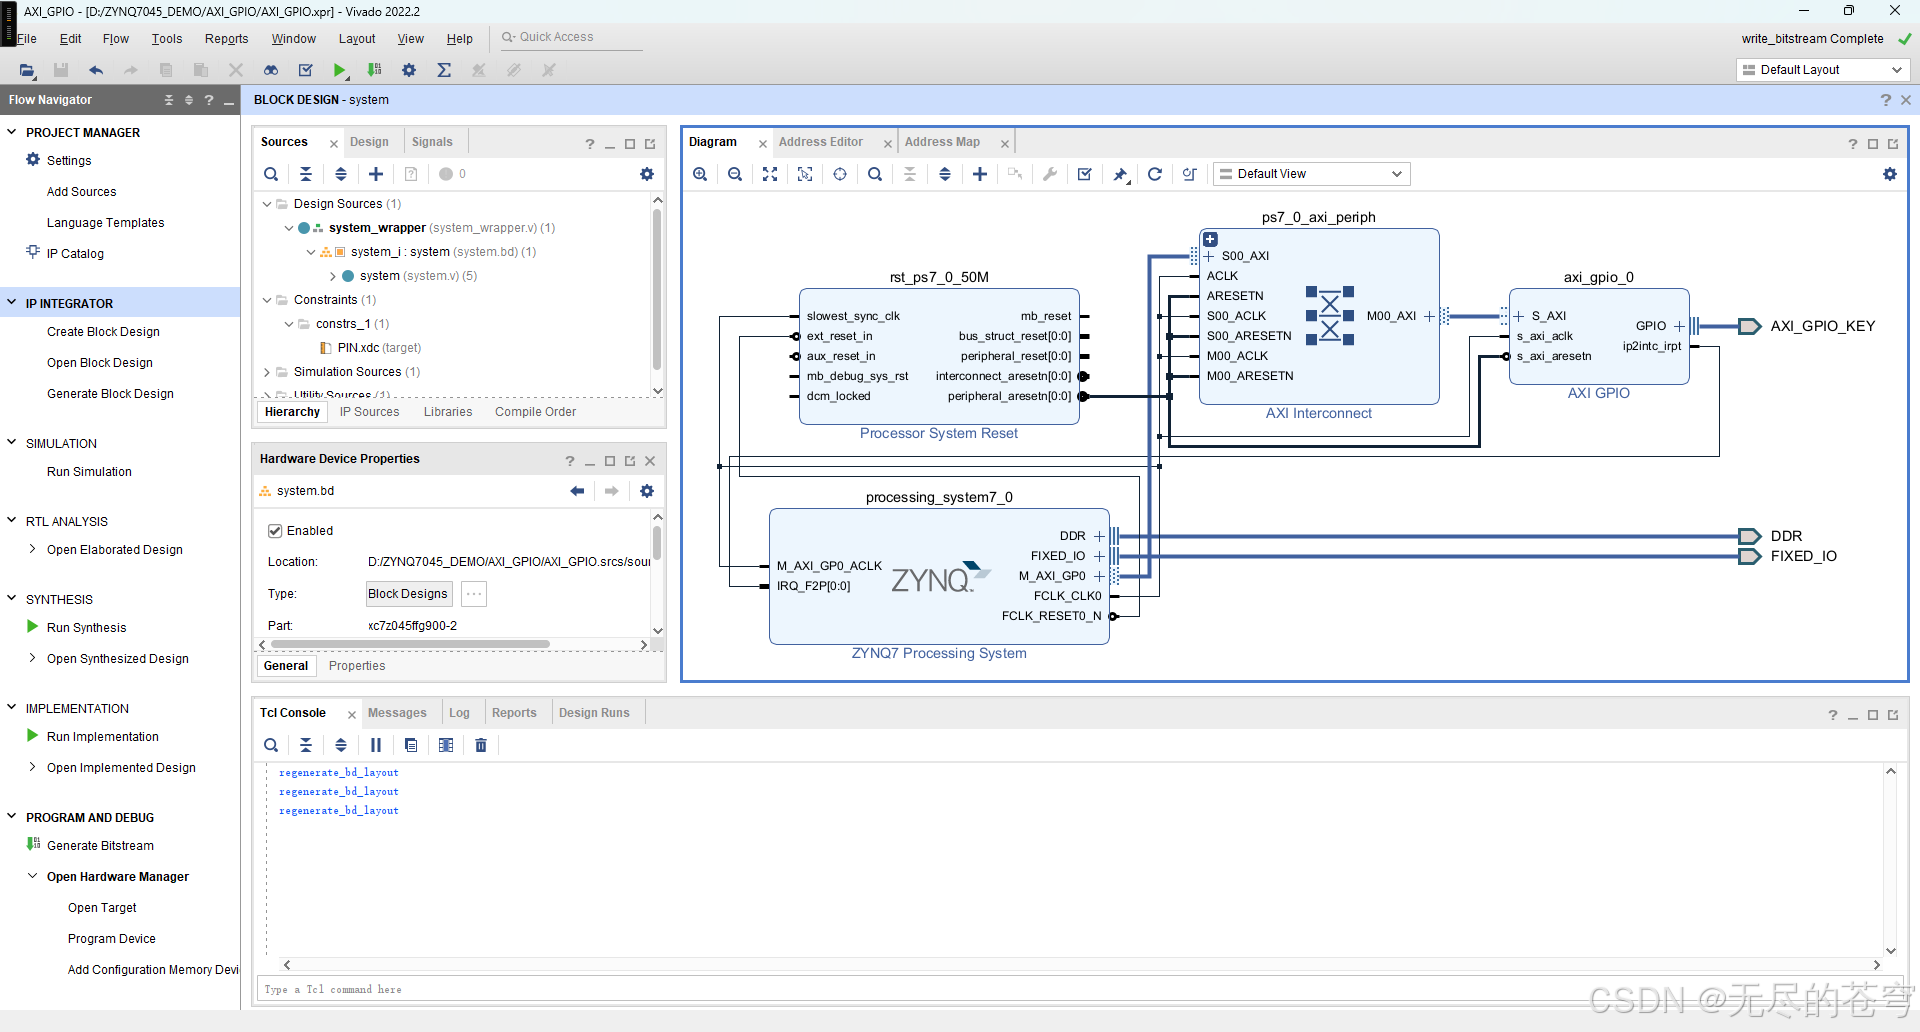
Task: Collapse the Constraints tree node
Action: click(267, 300)
